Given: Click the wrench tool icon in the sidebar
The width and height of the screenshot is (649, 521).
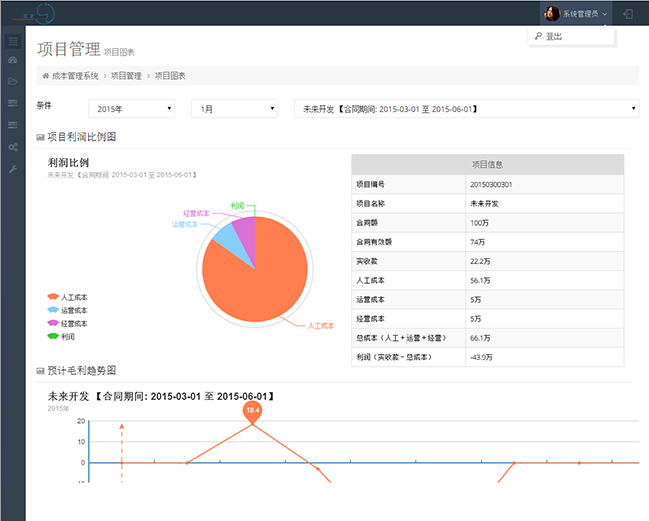Looking at the screenshot, I should [12, 169].
